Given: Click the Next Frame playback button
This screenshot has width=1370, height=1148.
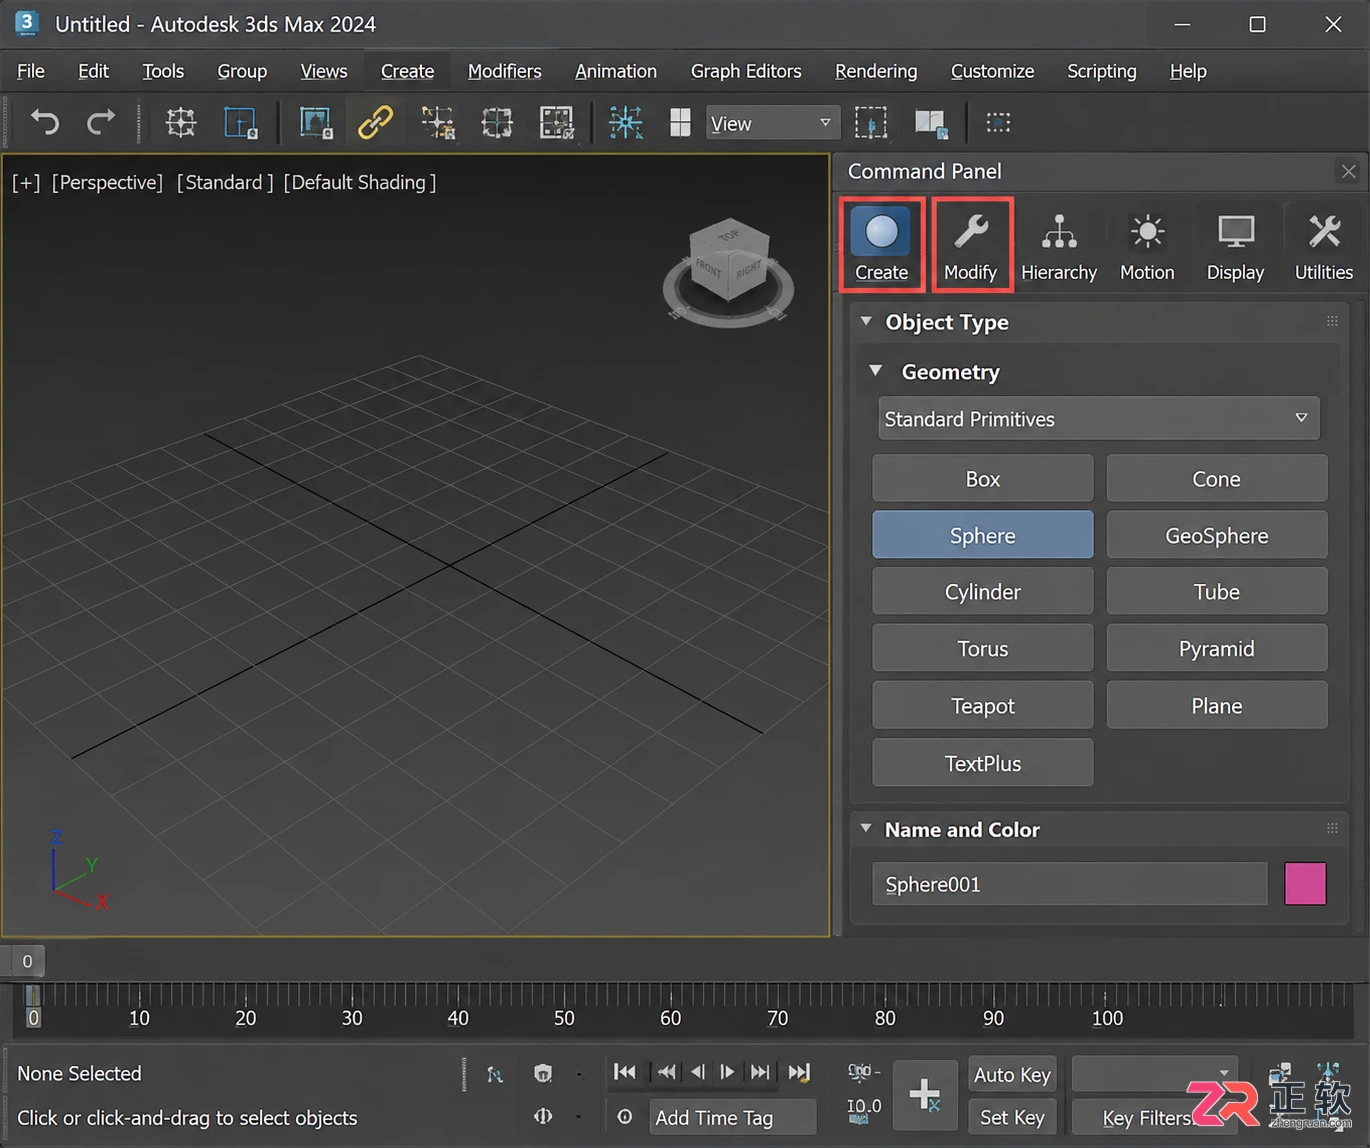Looking at the screenshot, I should click(x=760, y=1072).
